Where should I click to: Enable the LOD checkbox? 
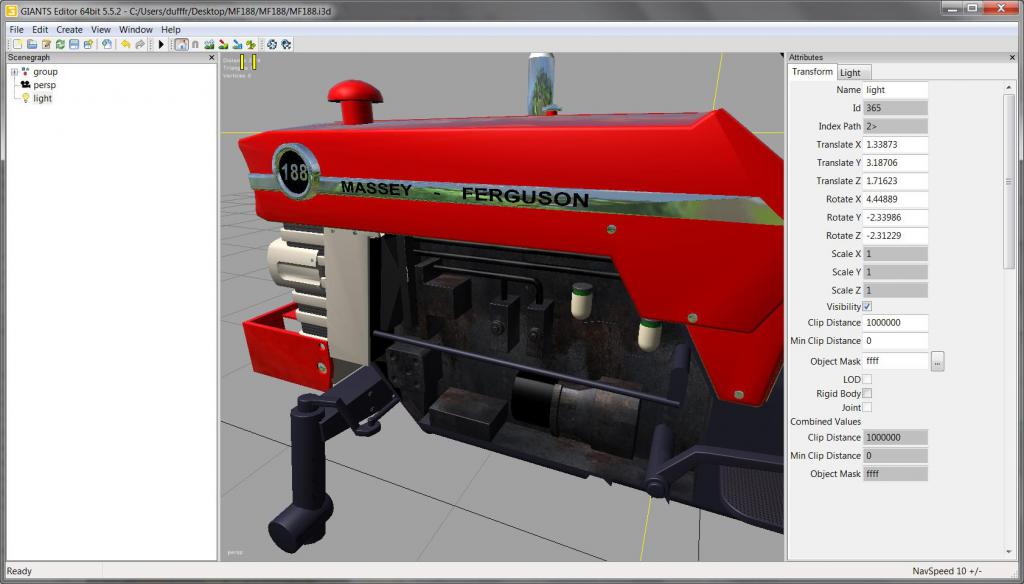(x=867, y=379)
